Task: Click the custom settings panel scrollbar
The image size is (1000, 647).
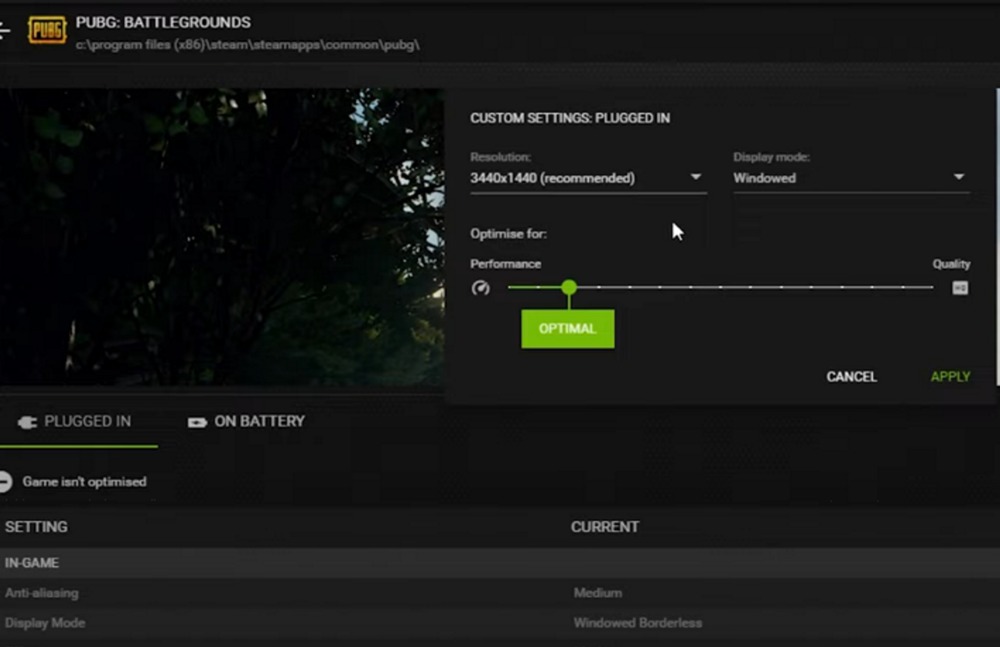Action: (997, 237)
